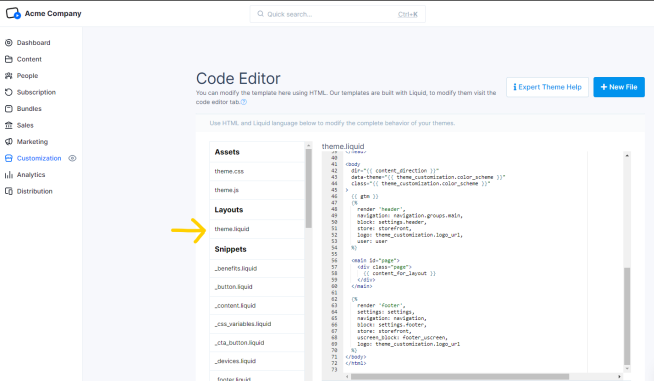Click the Bundles box icon
This screenshot has height=381, width=654.
coord(9,108)
